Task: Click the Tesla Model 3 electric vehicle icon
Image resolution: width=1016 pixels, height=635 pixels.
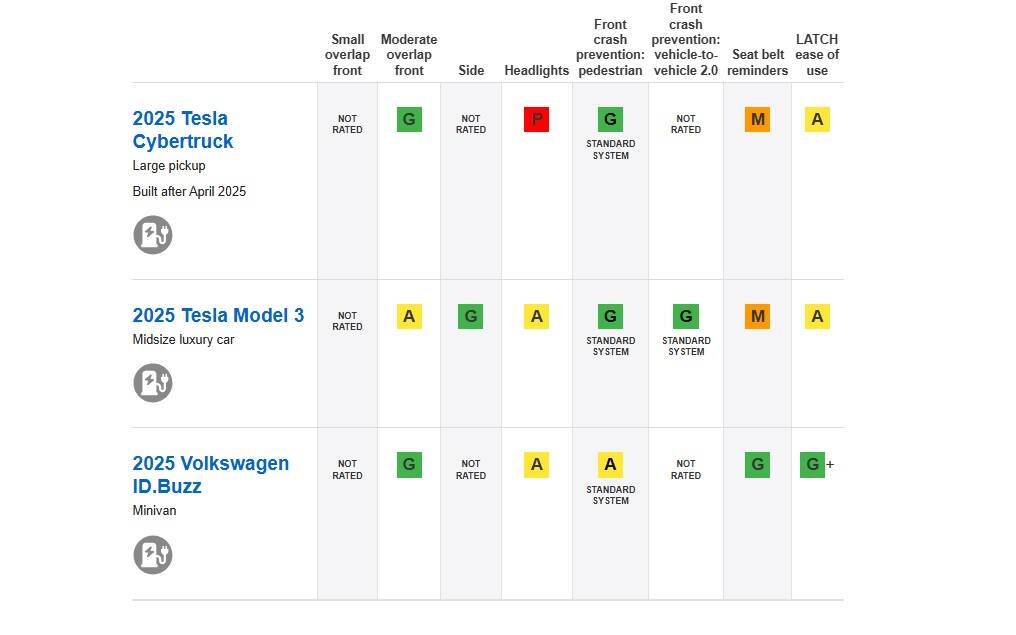Action: (x=153, y=383)
